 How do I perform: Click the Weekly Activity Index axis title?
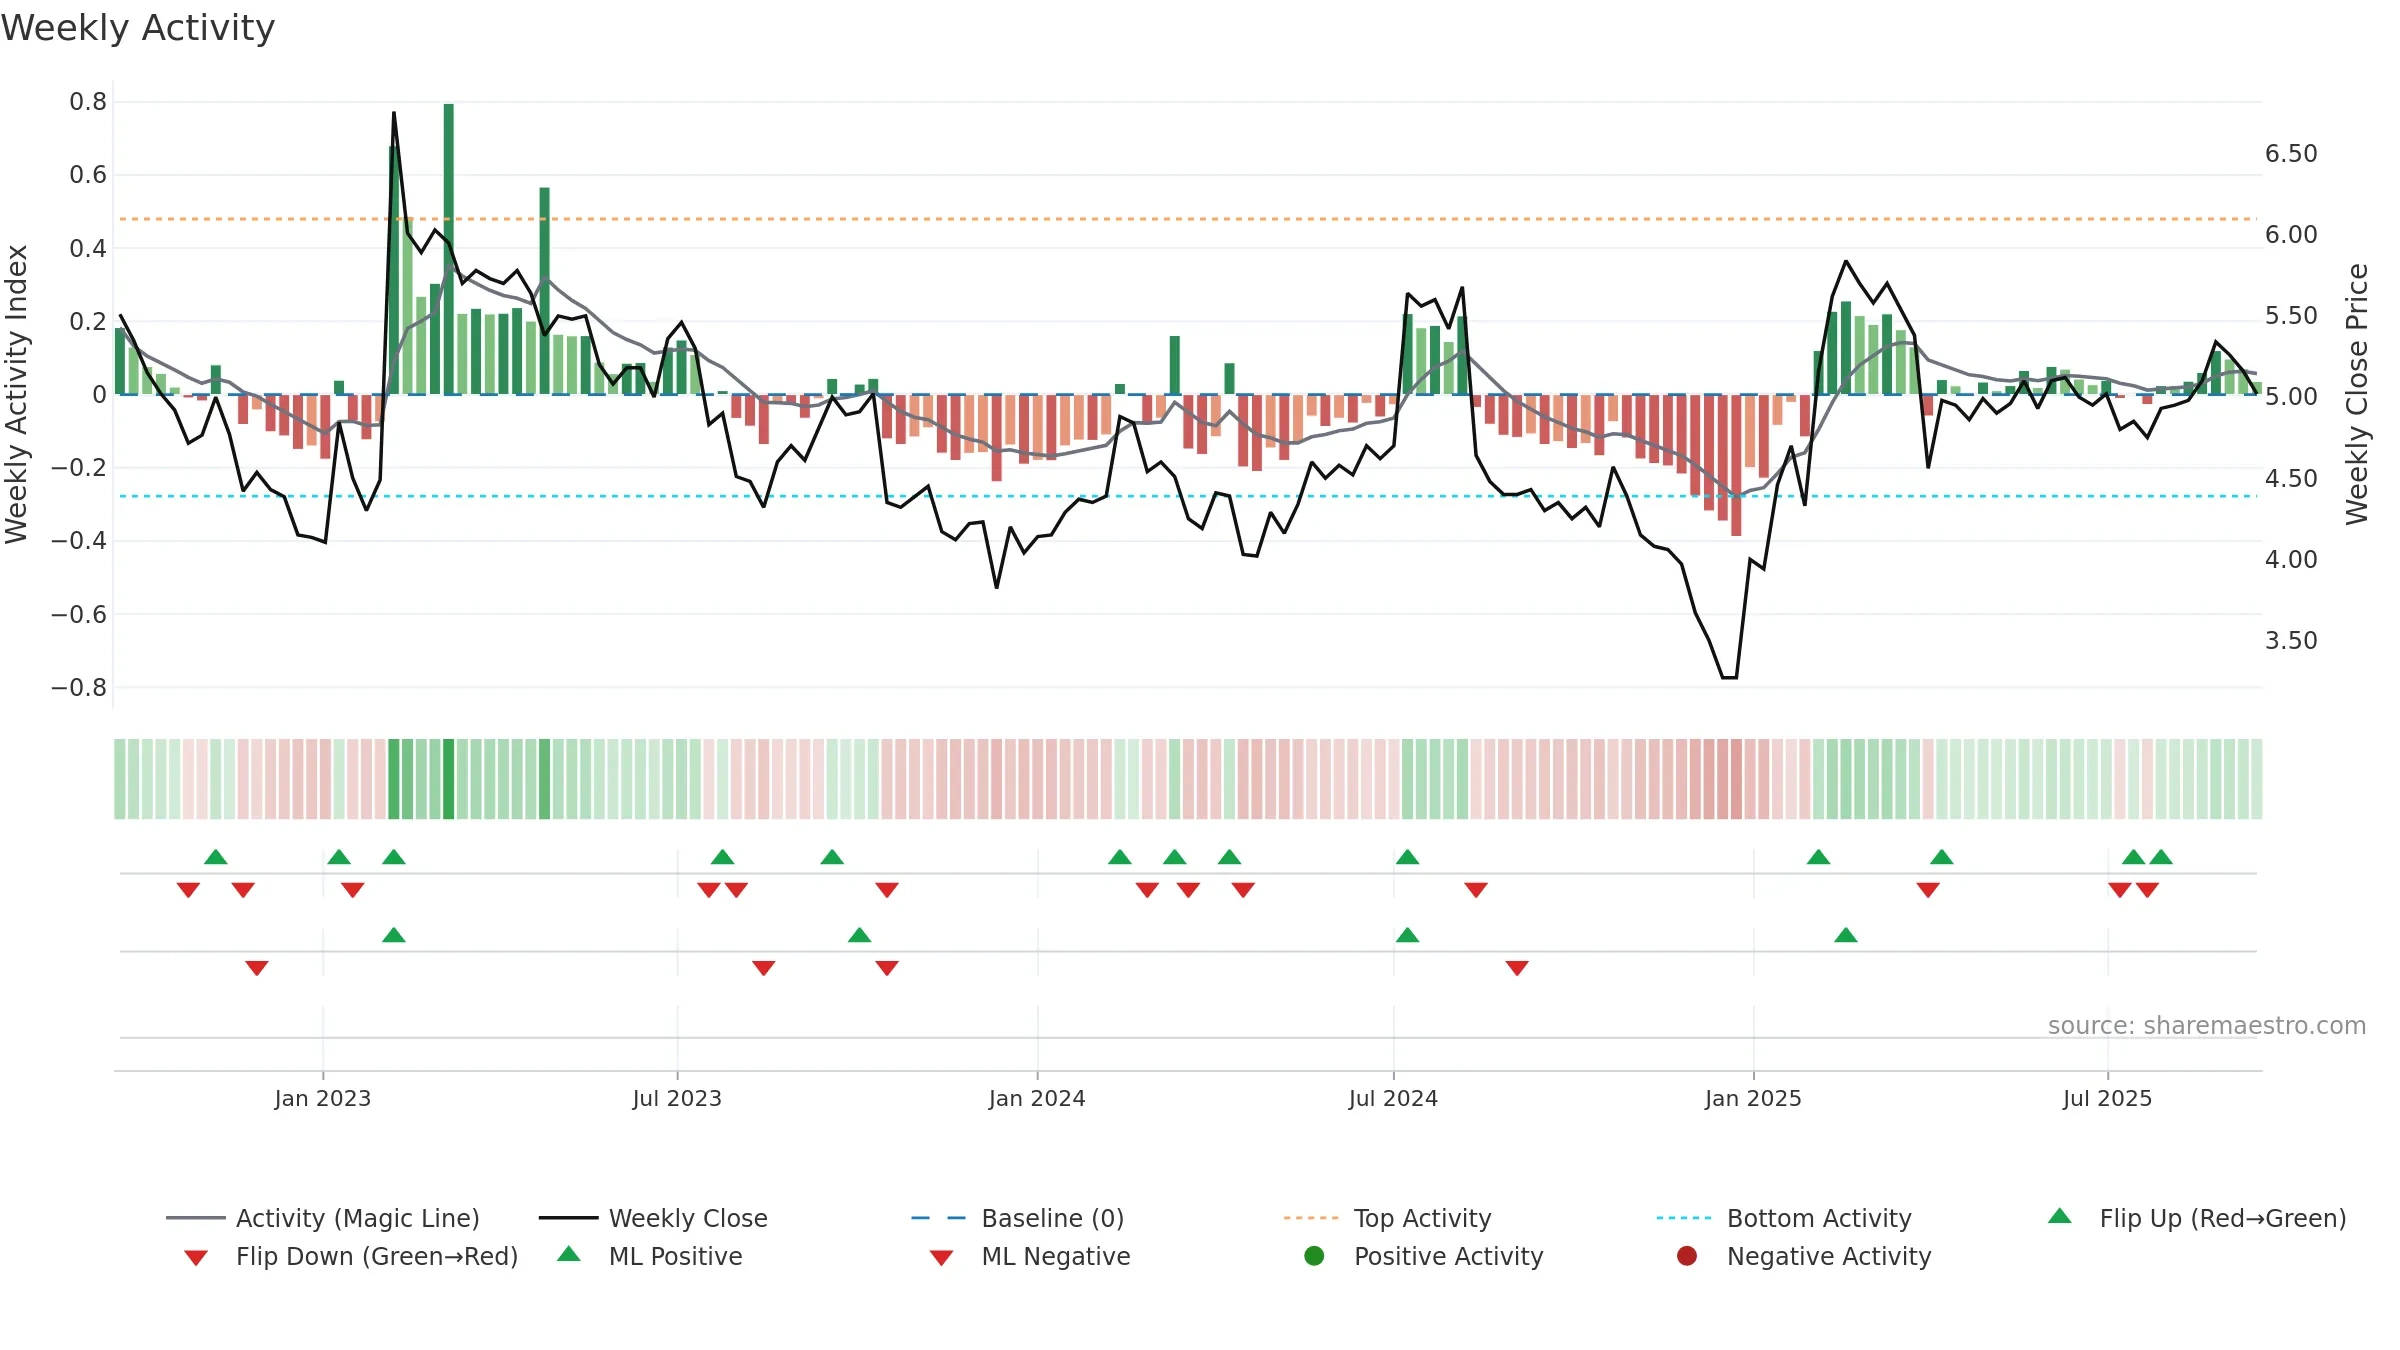[x=17, y=394]
